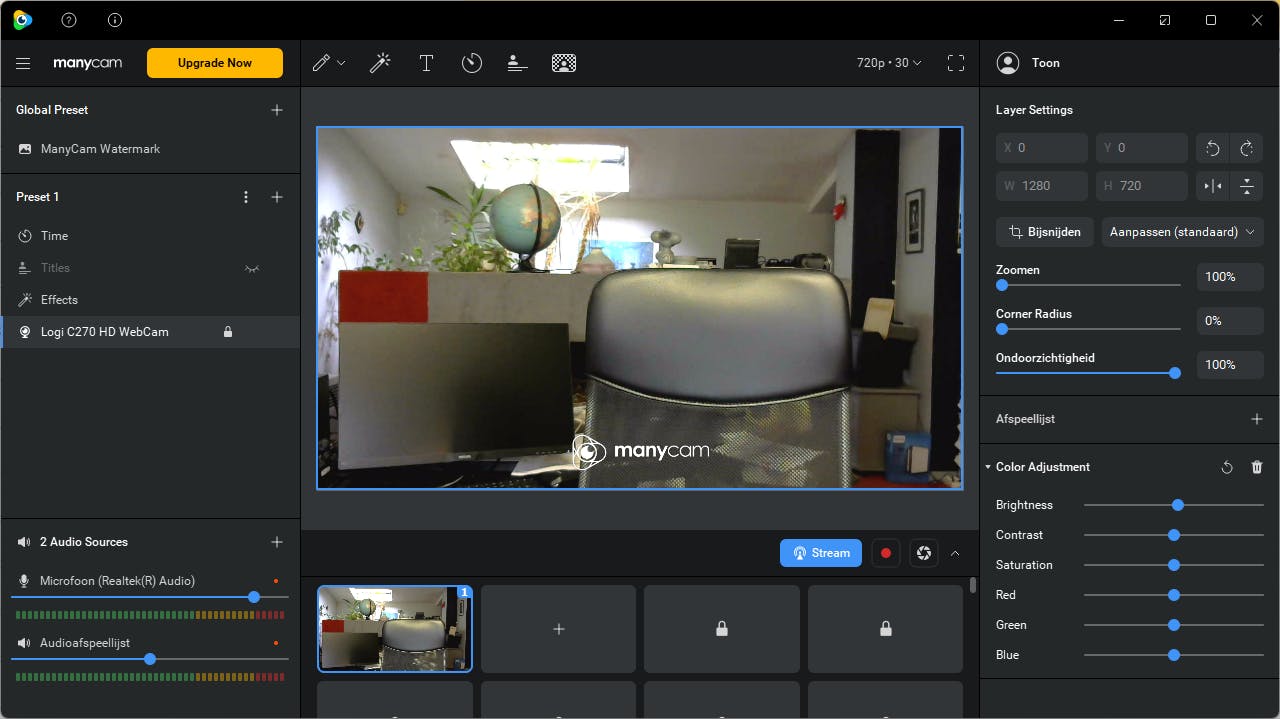Open the help question mark icon

[x=69, y=20]
